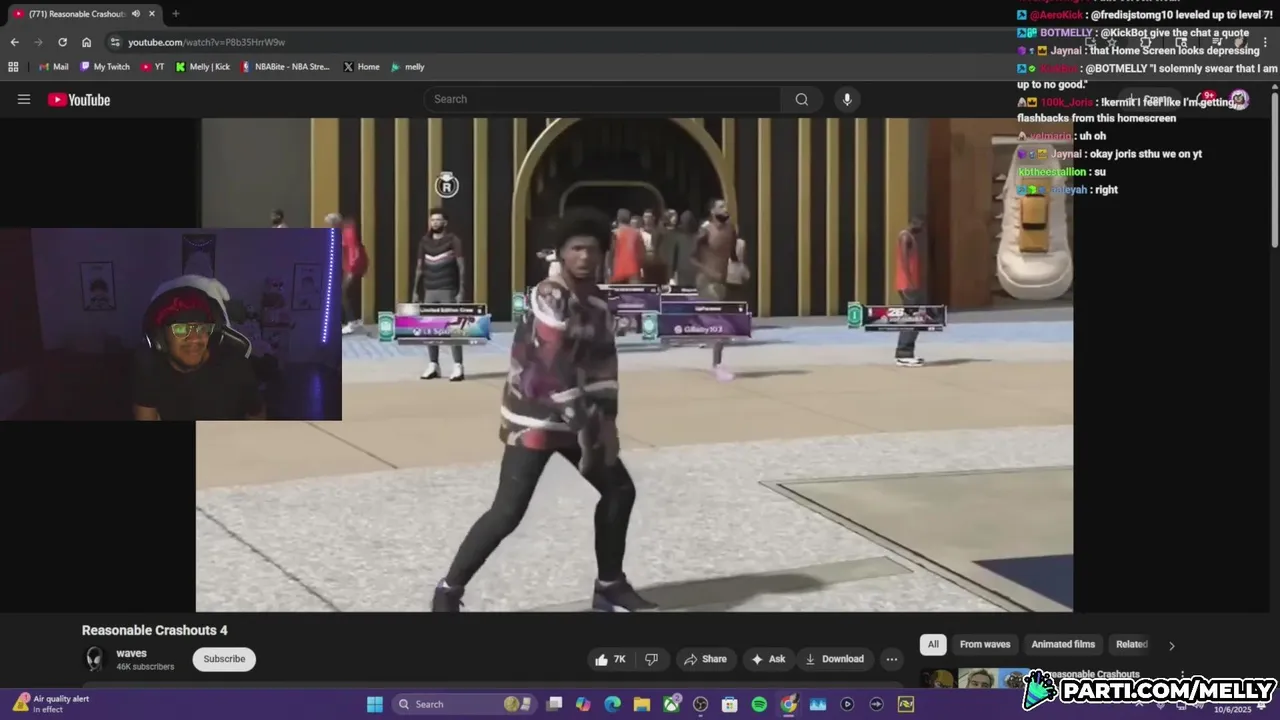Open the X Home bookmark
Viewport: 1280px width, 720px height.
[361, 67]
